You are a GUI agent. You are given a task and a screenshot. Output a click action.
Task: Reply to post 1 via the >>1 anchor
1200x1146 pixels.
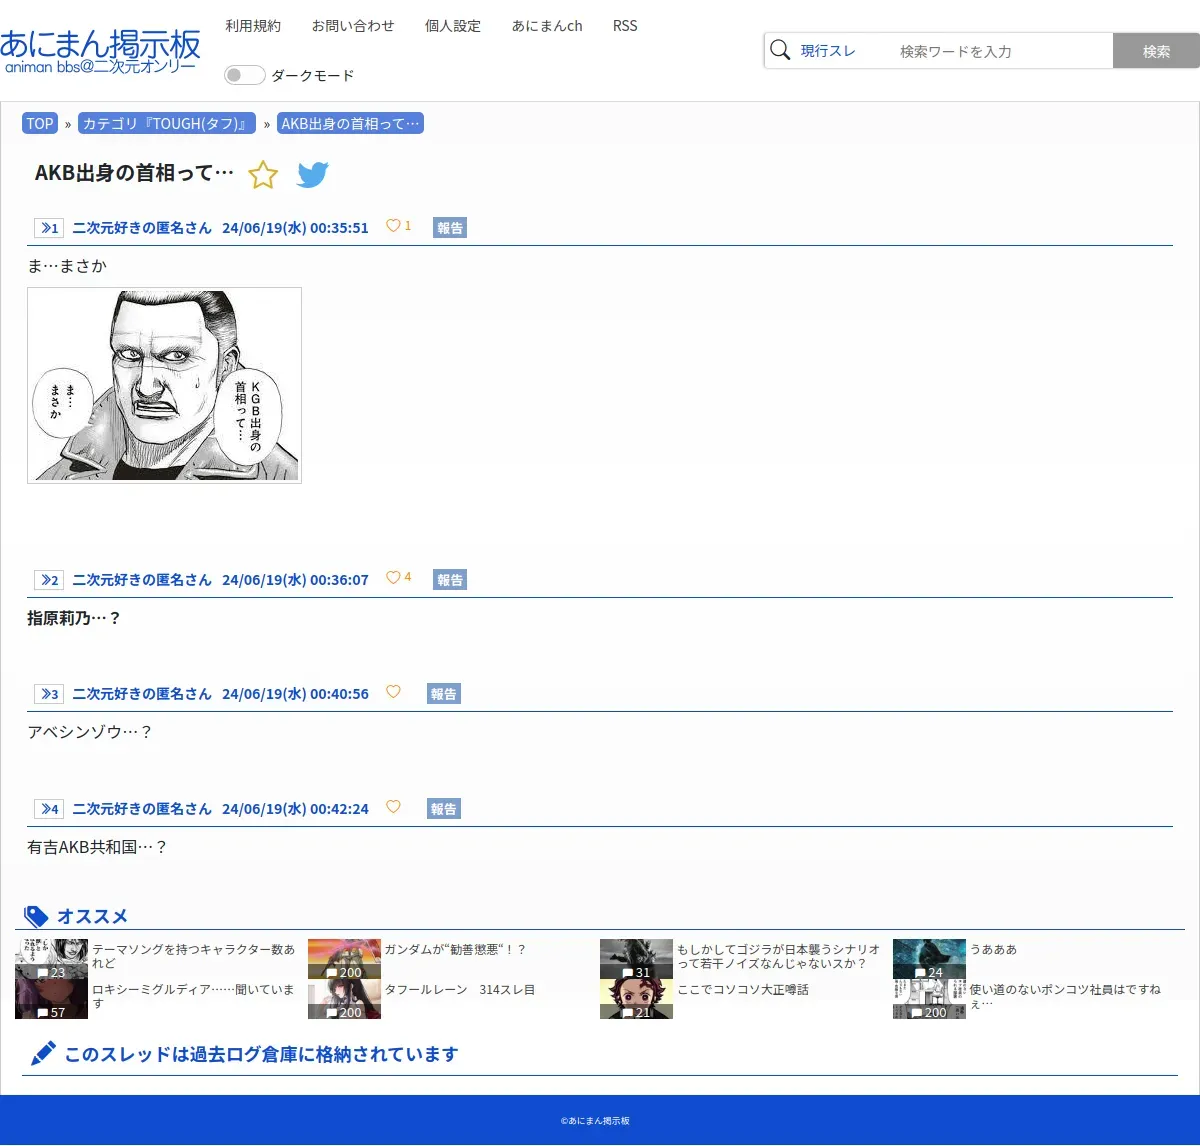pos(49,228)
